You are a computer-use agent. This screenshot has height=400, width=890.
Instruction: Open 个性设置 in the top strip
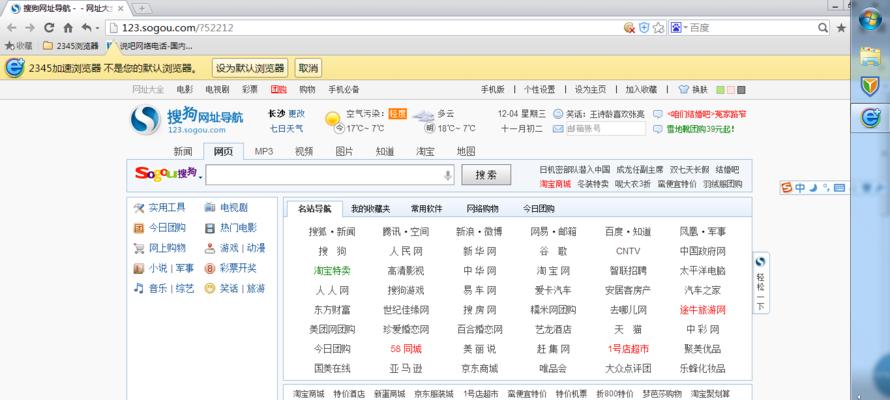coord(539,90)
